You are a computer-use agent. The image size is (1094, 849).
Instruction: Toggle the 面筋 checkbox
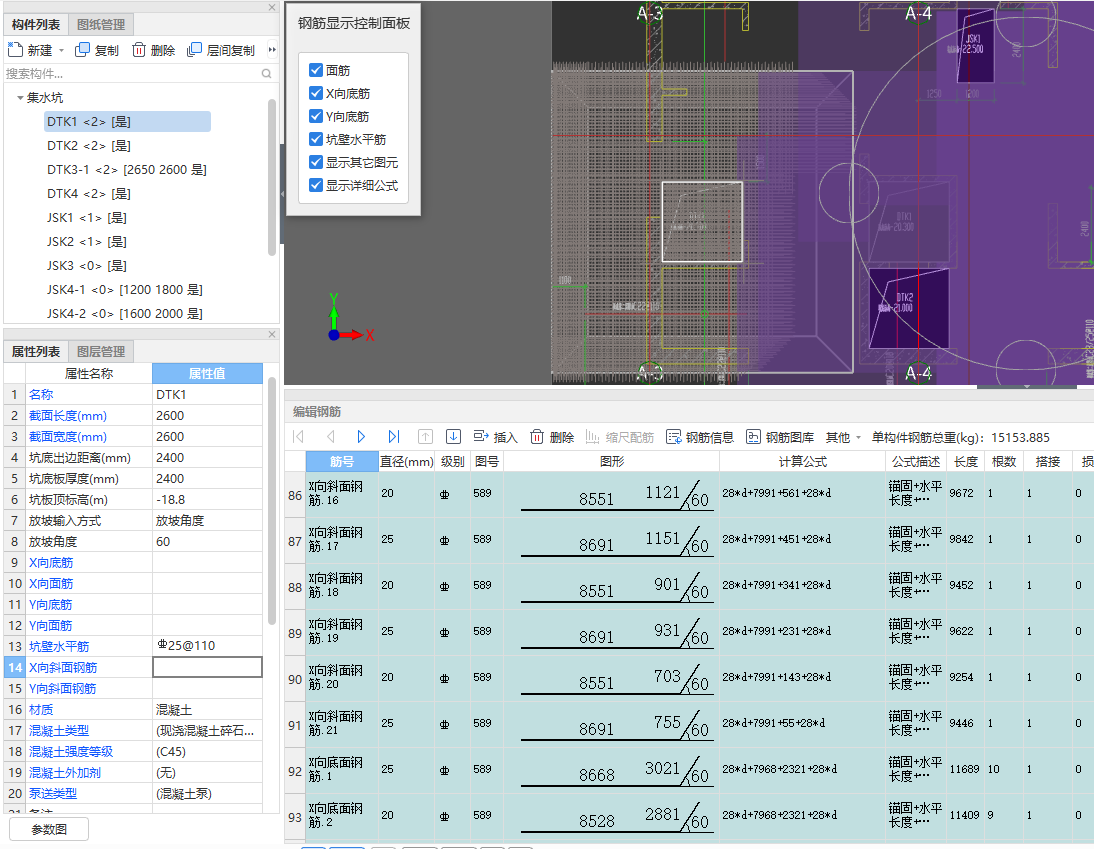[316, 70]
